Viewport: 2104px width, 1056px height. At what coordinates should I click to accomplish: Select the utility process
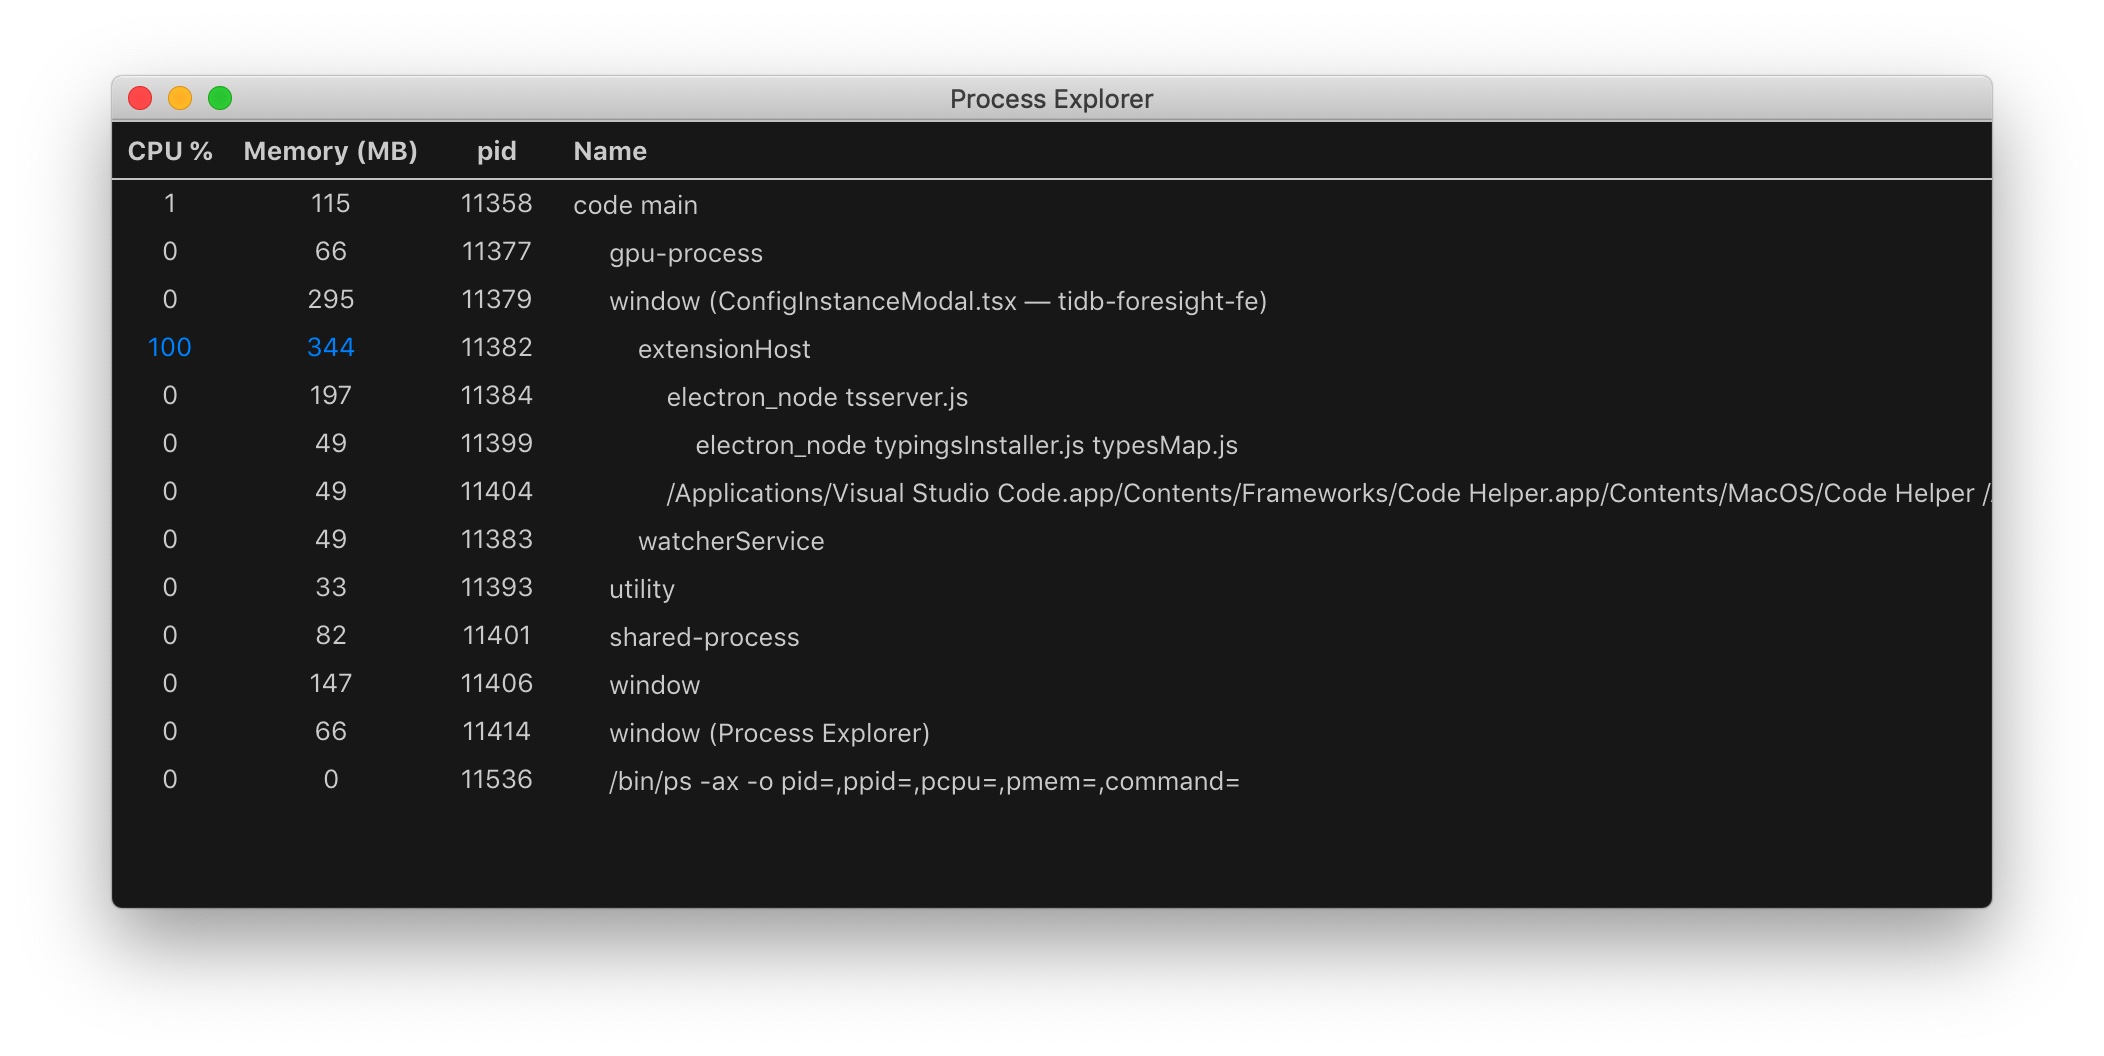[642, 588]
